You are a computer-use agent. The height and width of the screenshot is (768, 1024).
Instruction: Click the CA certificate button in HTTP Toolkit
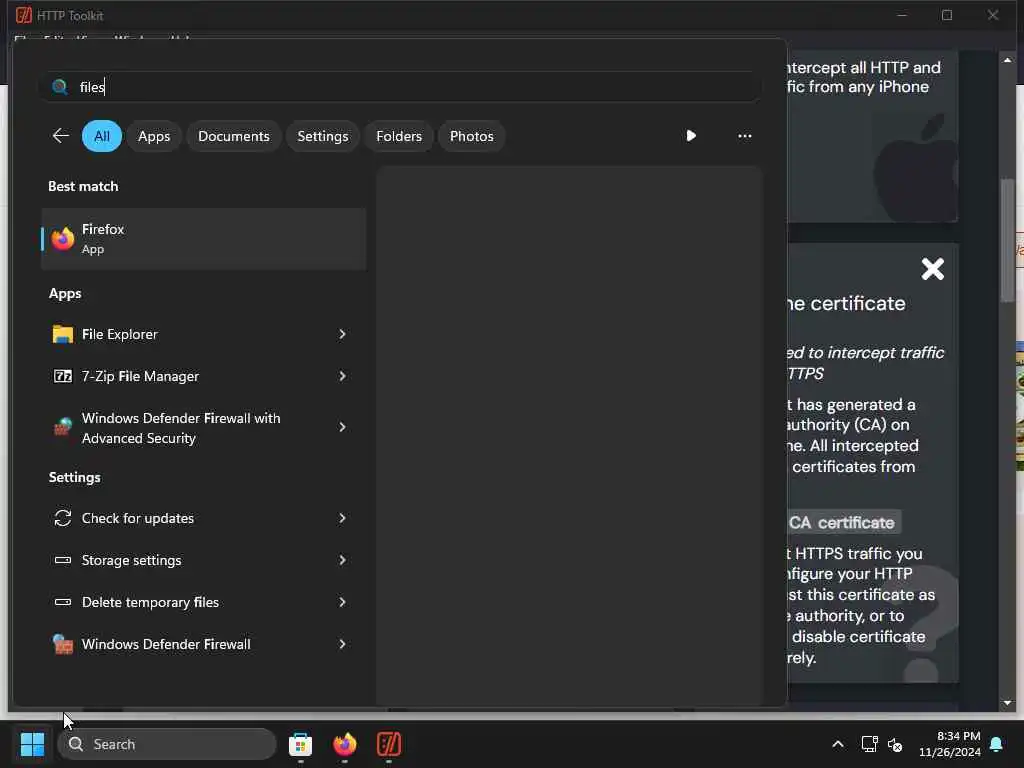point(844,522)
